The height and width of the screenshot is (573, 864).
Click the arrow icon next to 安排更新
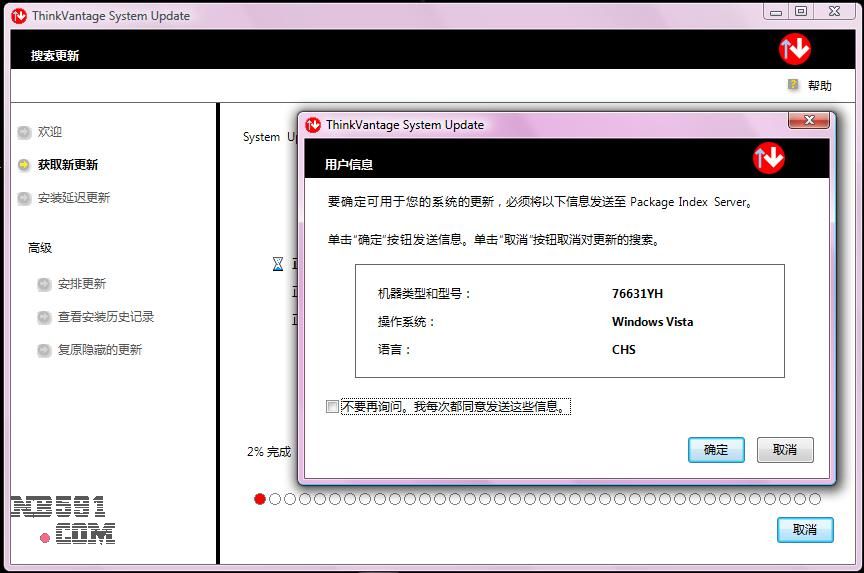coord(44,284)
